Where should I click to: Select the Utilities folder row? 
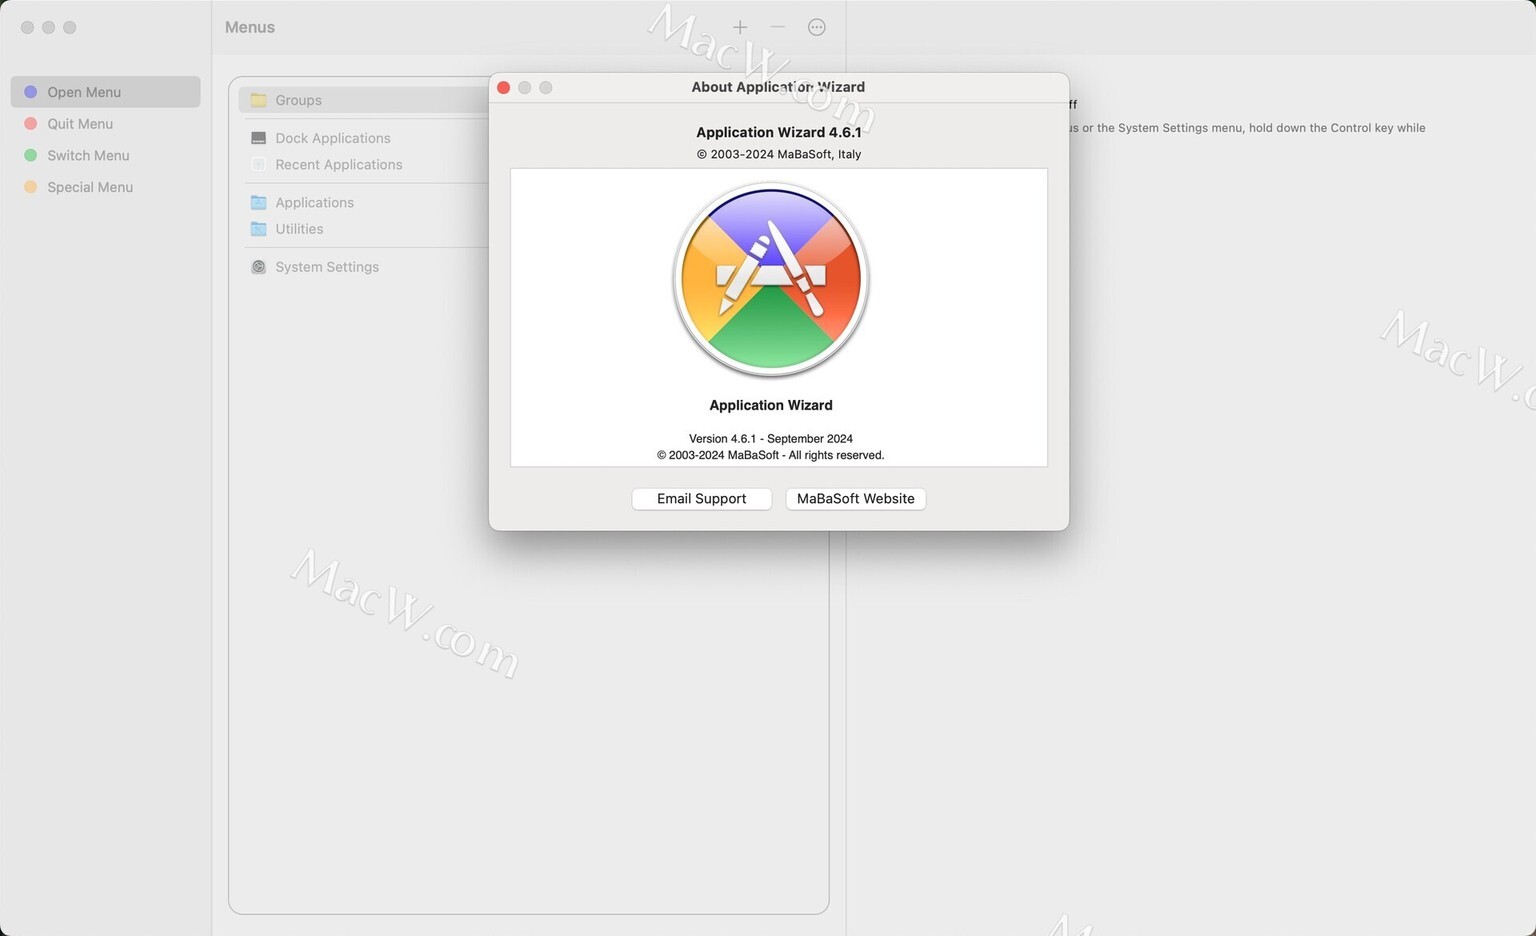pyautogui.click(x=364, y=229)
